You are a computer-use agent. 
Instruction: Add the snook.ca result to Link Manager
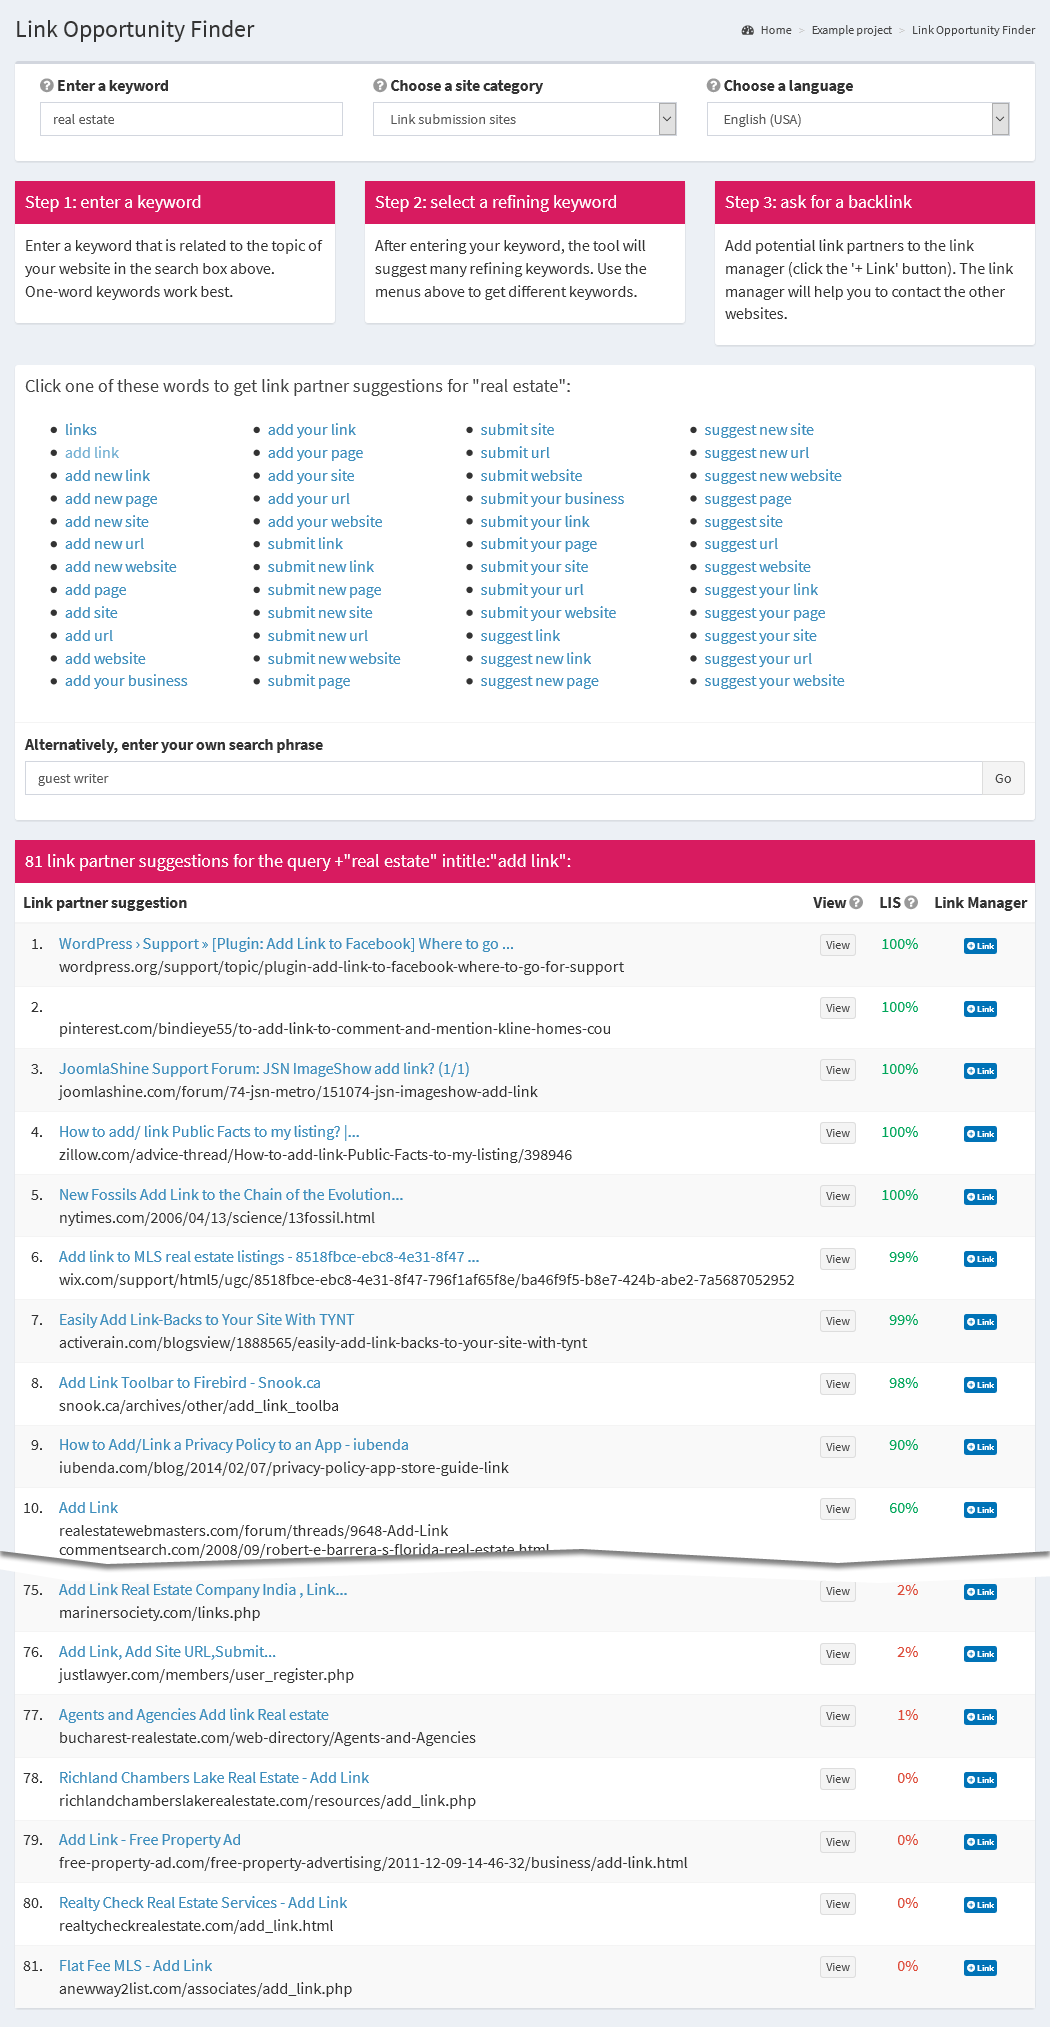(980, 1385)
